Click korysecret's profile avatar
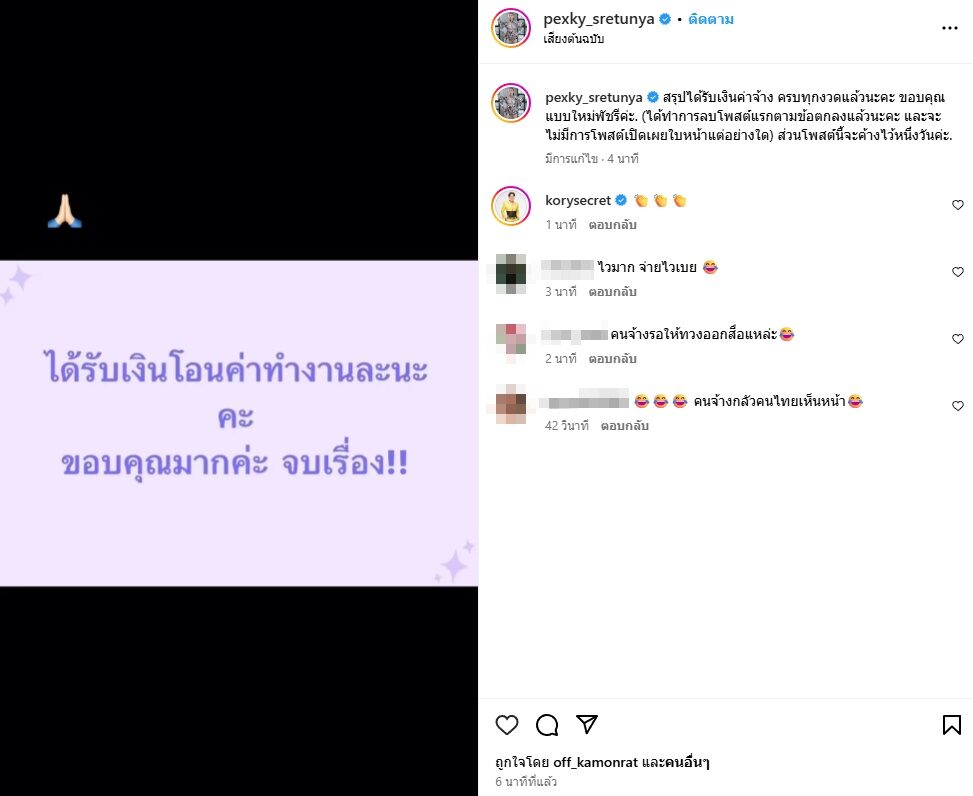 (511, 206)
